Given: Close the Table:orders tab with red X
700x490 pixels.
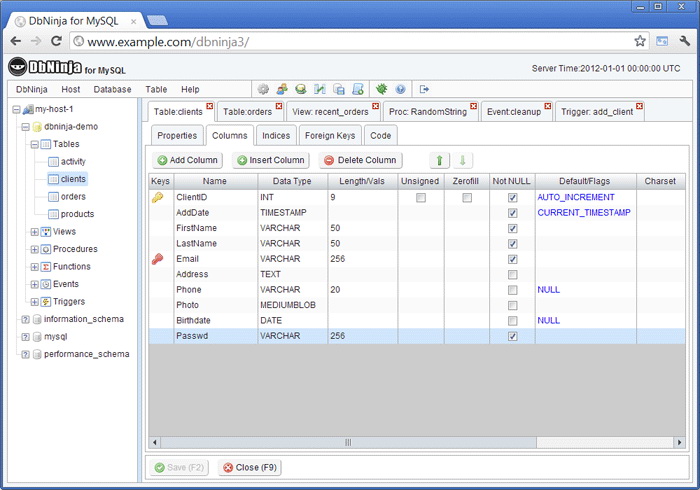Looking at the screenshot, I should click(280, 106).
